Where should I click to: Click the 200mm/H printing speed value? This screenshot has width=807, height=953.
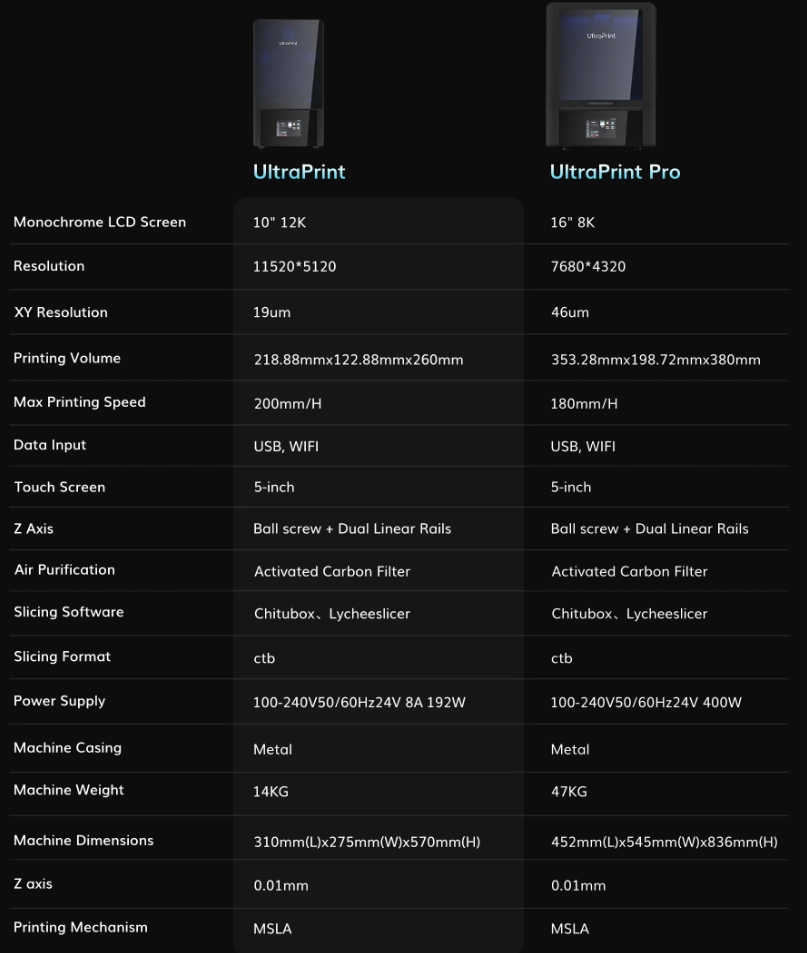point(286,402)
